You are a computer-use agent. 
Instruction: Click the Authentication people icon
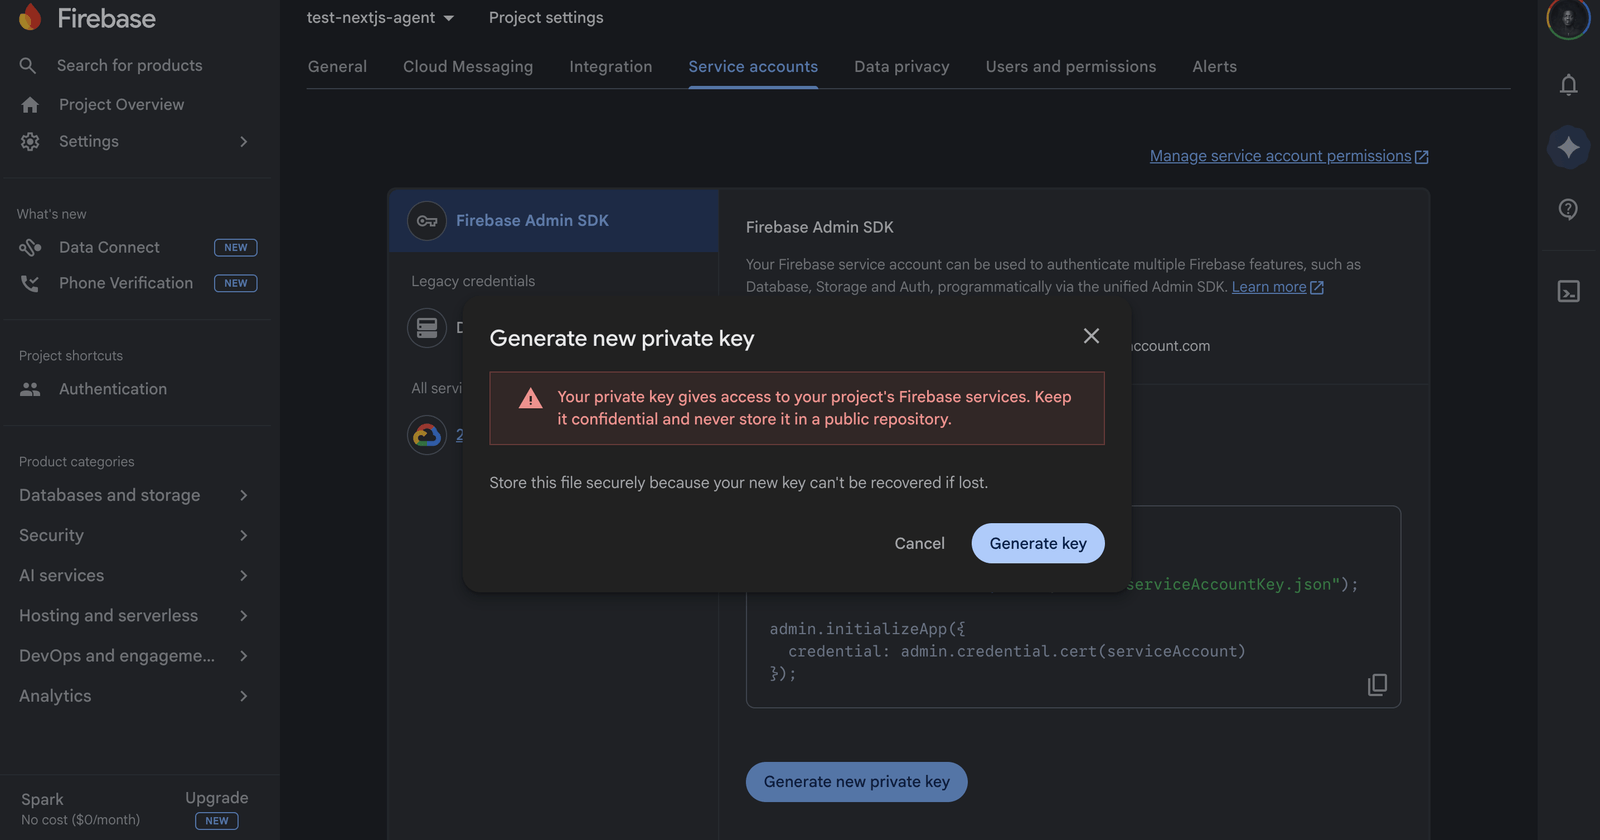(x=30, y=389)
